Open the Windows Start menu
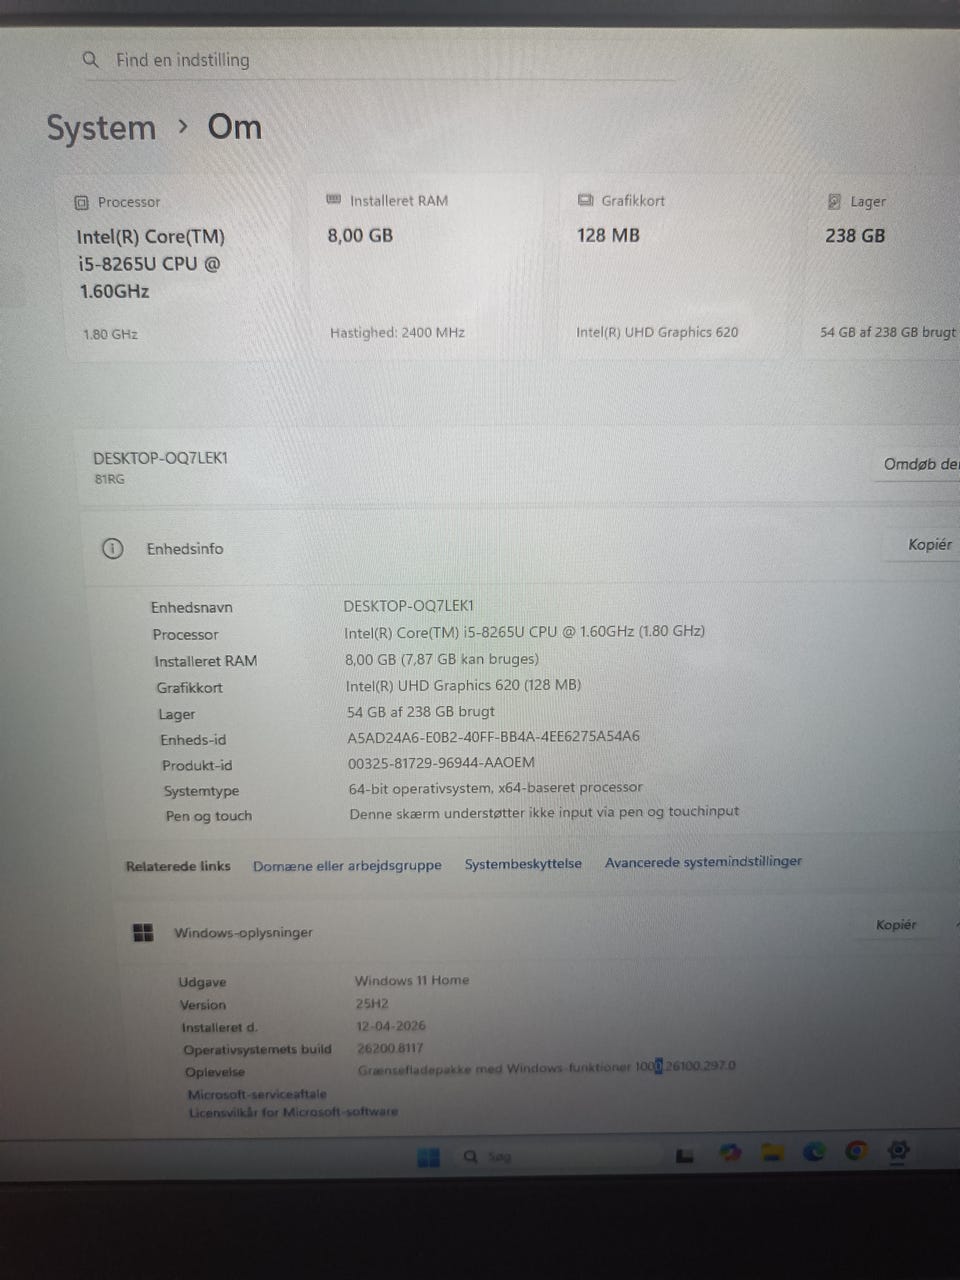960x1280 pixels. point(428,1157)
